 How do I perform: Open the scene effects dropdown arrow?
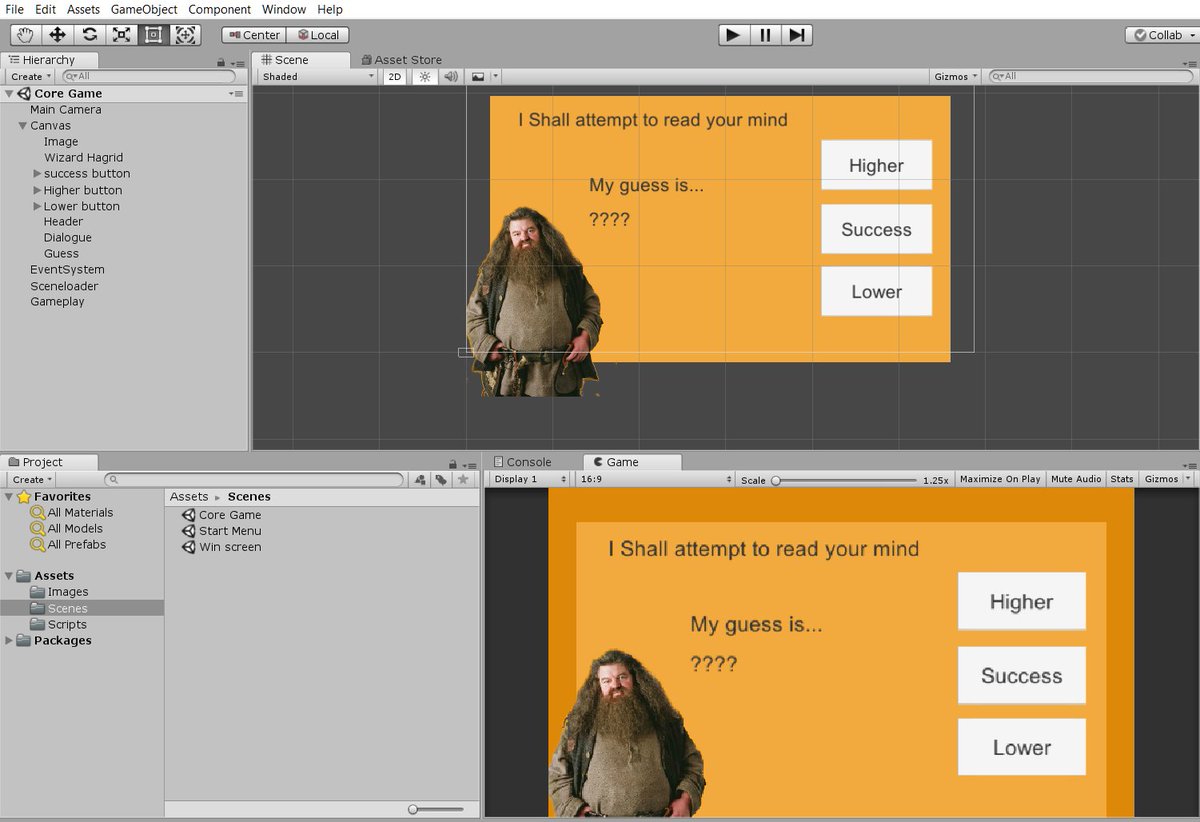tap(496, 76)
